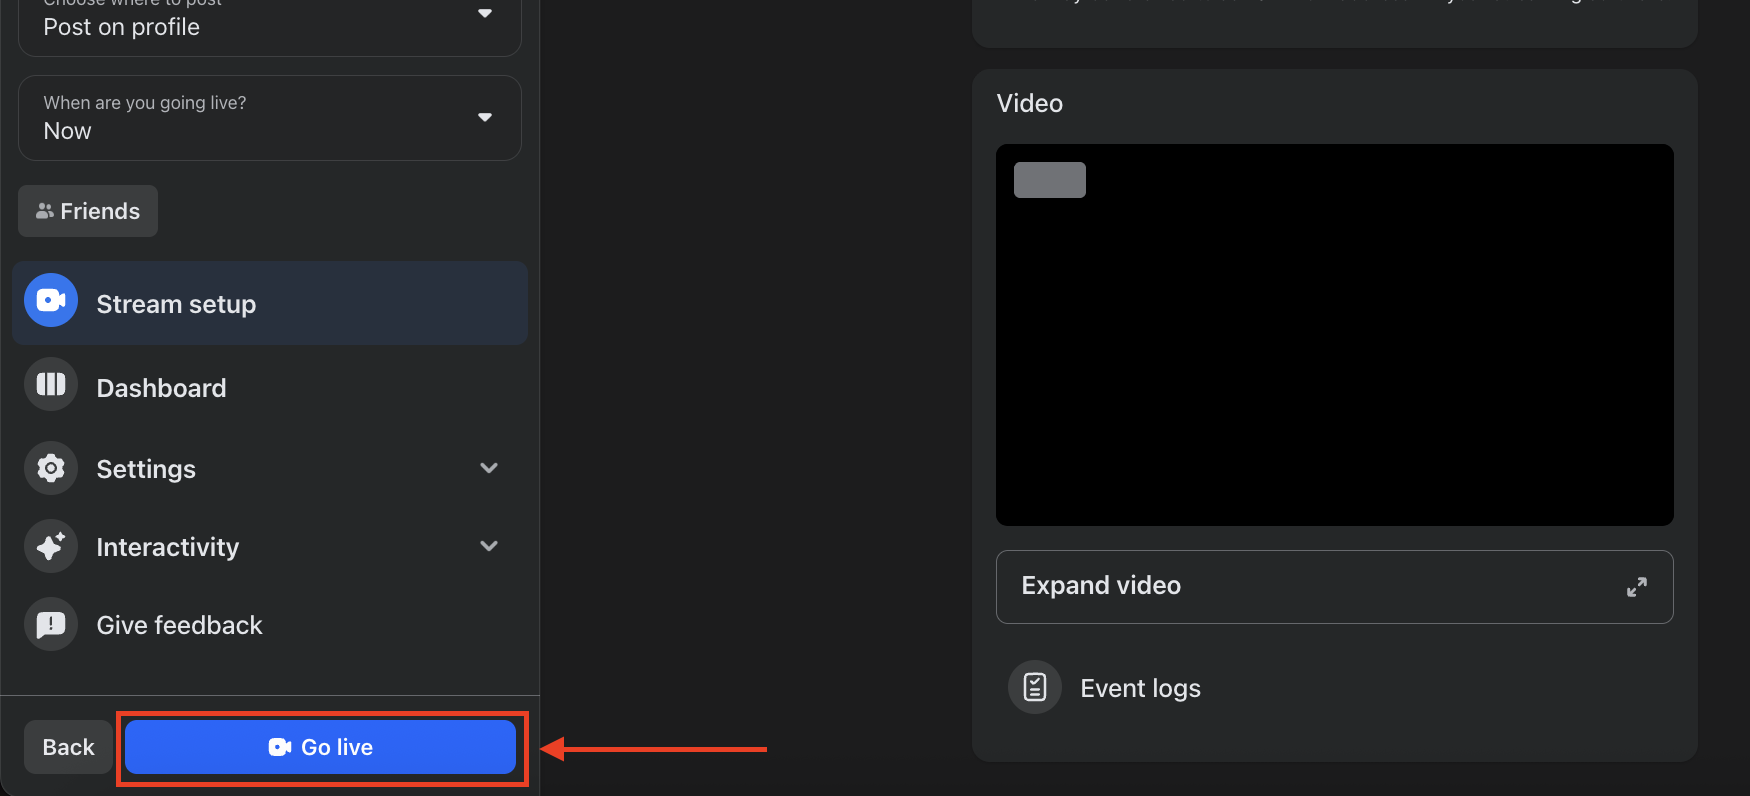
Task: Expand the Interactivity section chevron
Action: 489,546
